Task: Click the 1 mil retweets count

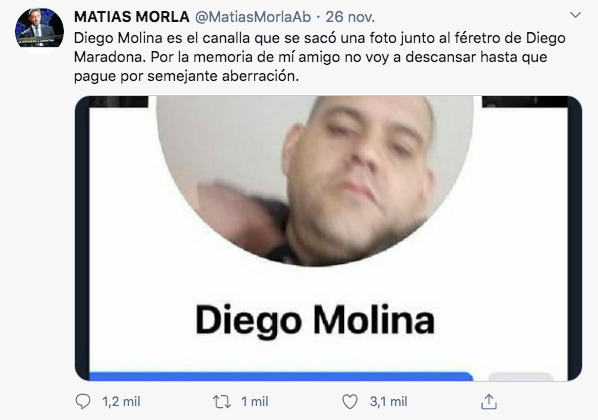Action: point(255,402)
